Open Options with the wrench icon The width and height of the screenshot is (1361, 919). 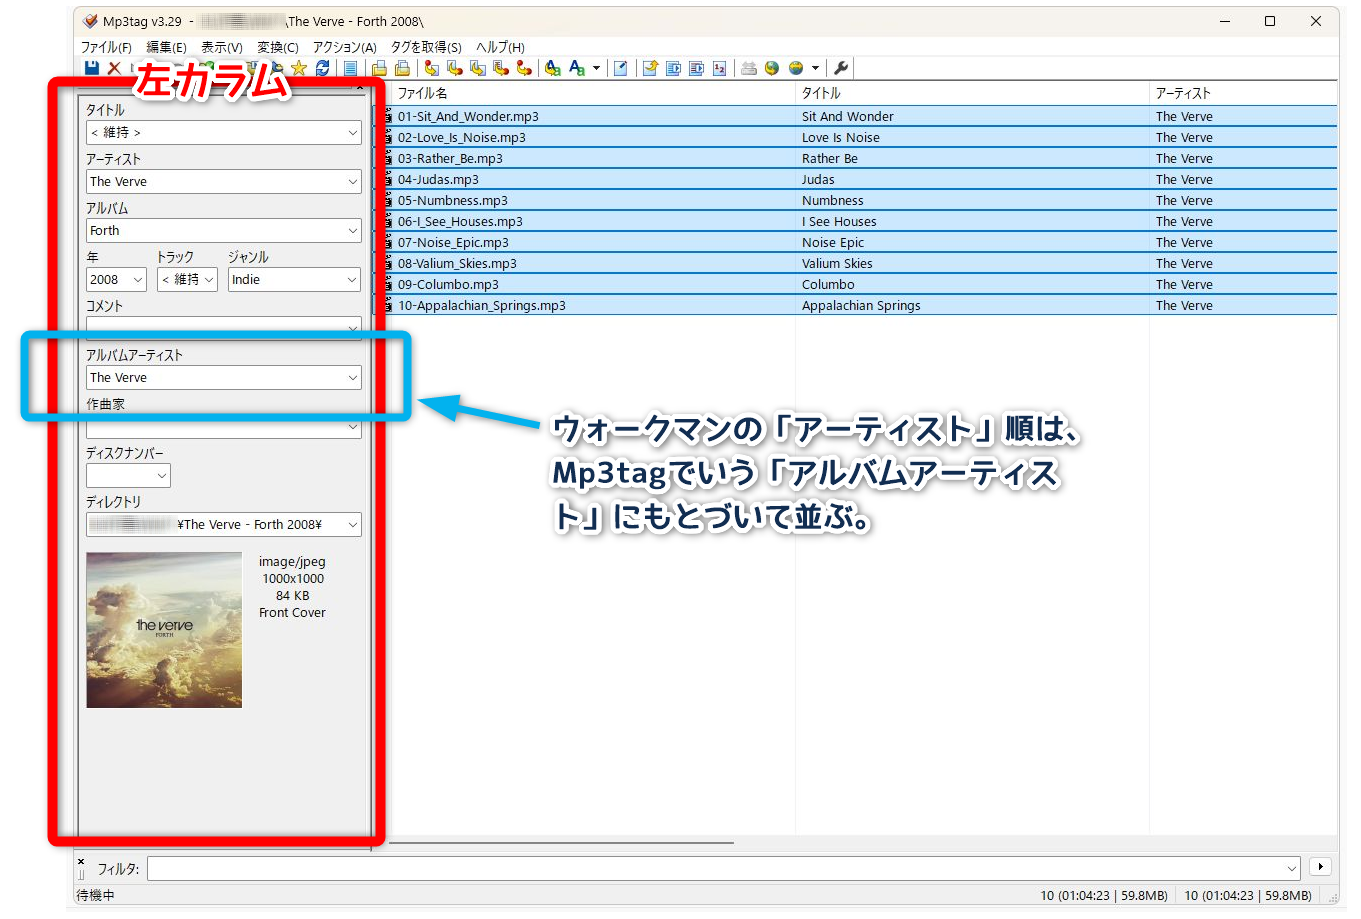[841, 68]
